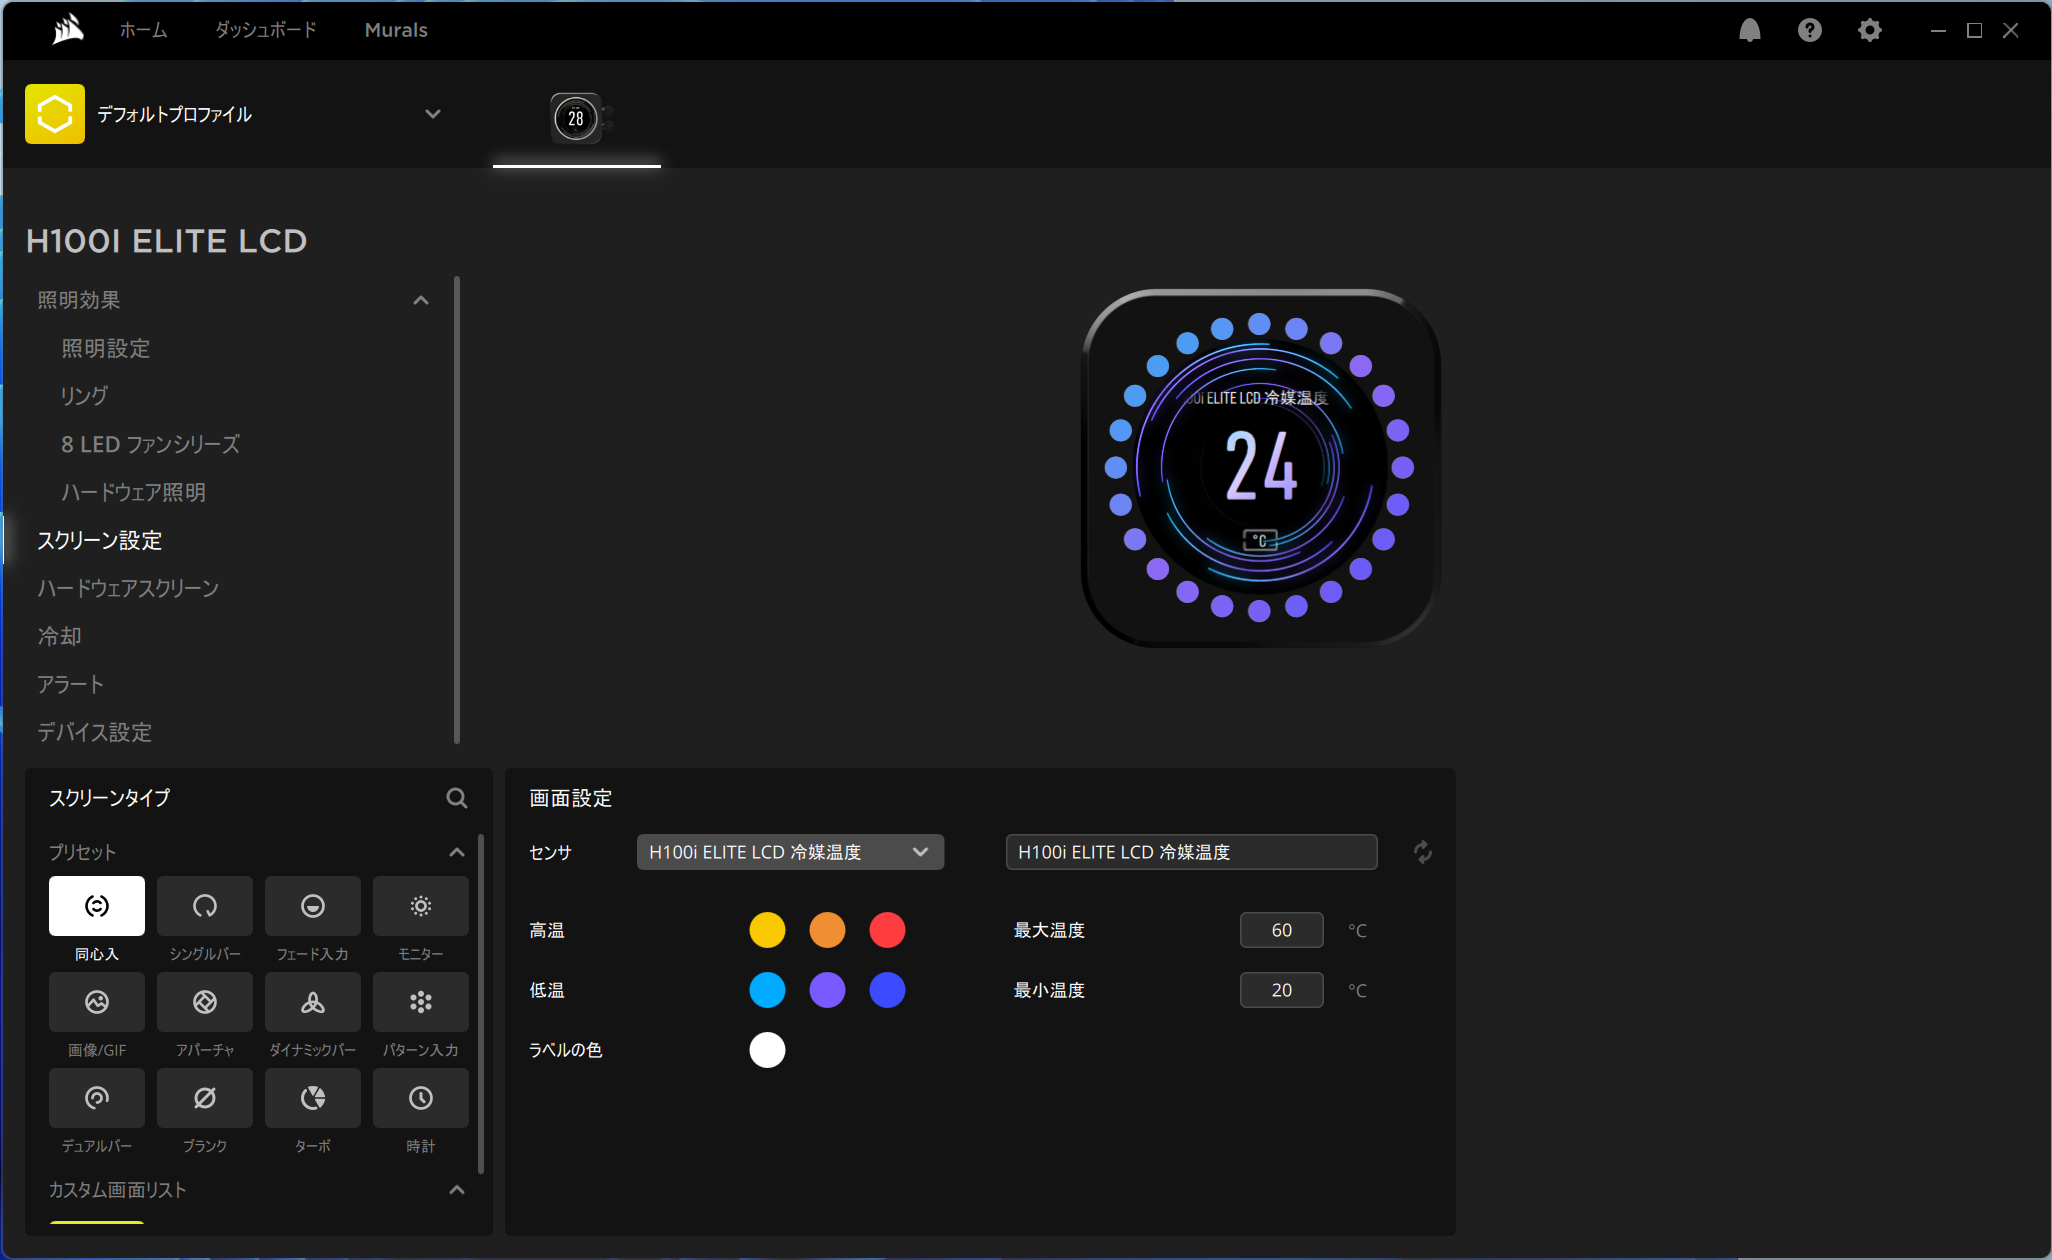Viewport: 2052px width, 1260px height.
Task: Pick the red 高温 color swatch
Action: click(887, 930)
